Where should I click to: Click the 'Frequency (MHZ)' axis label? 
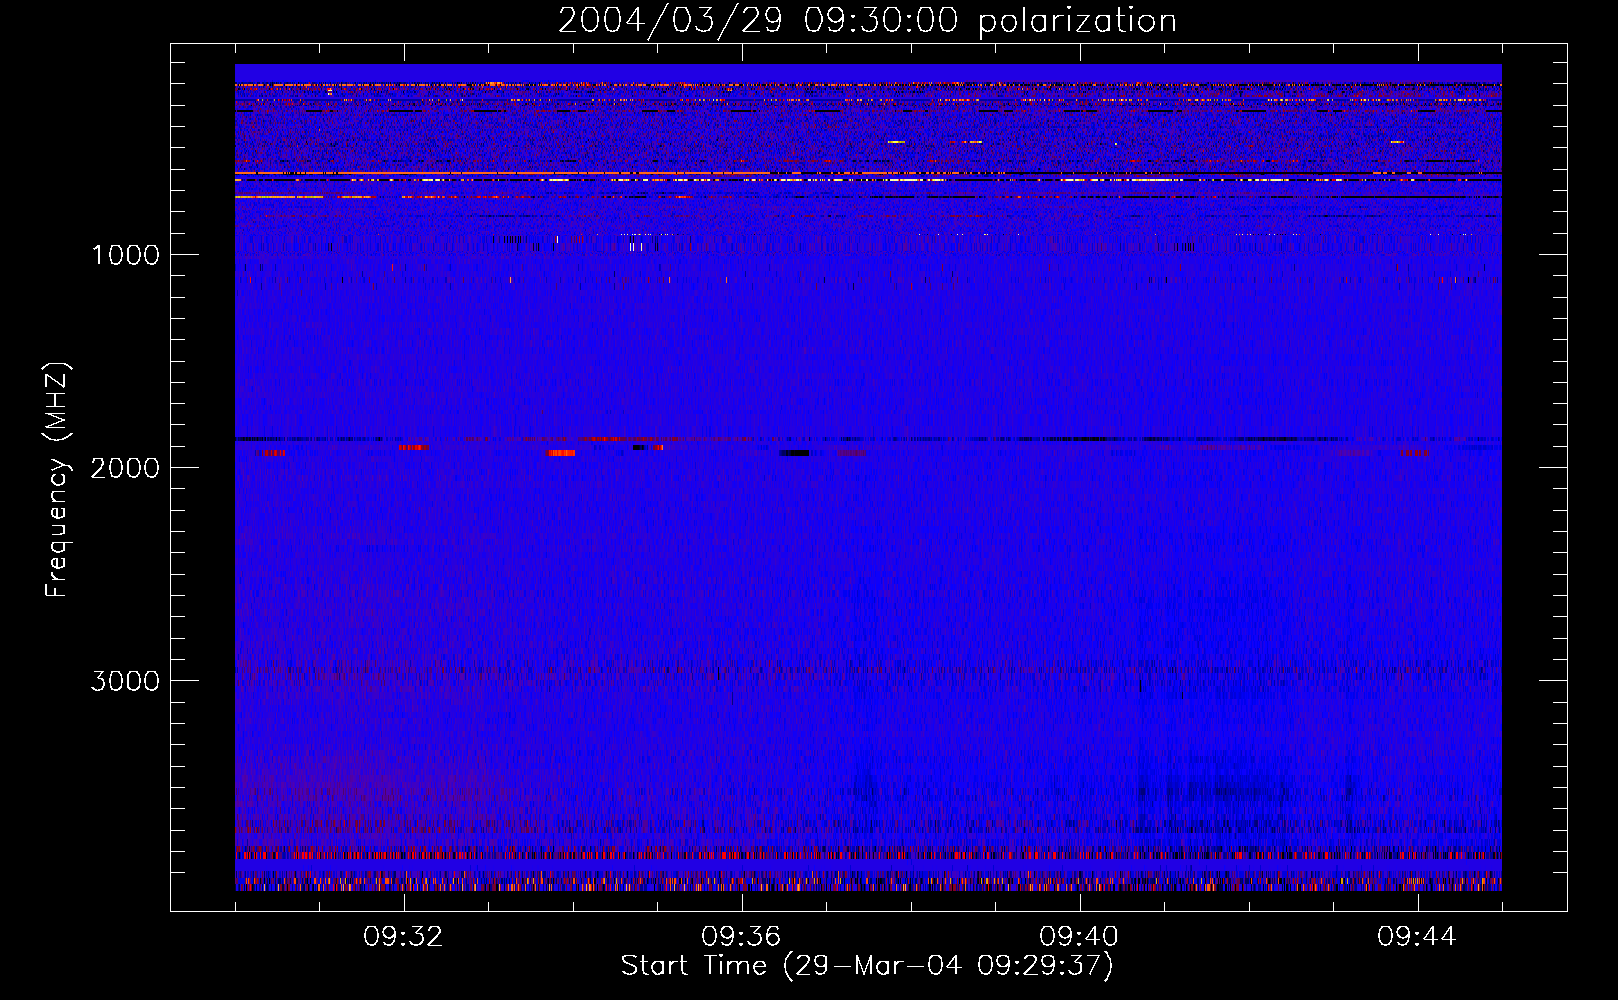point(57,480)
